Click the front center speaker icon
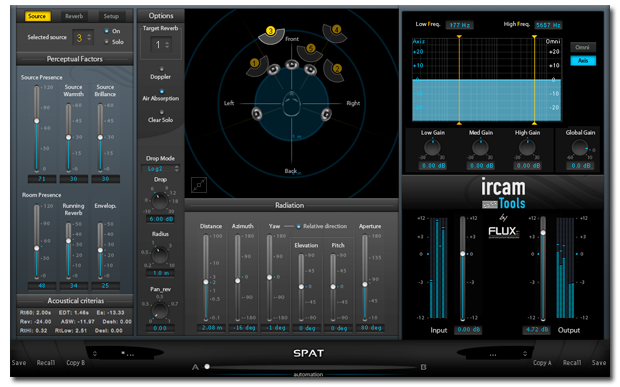The height and width of the screenshot is (387, 620). click(292, 64)
